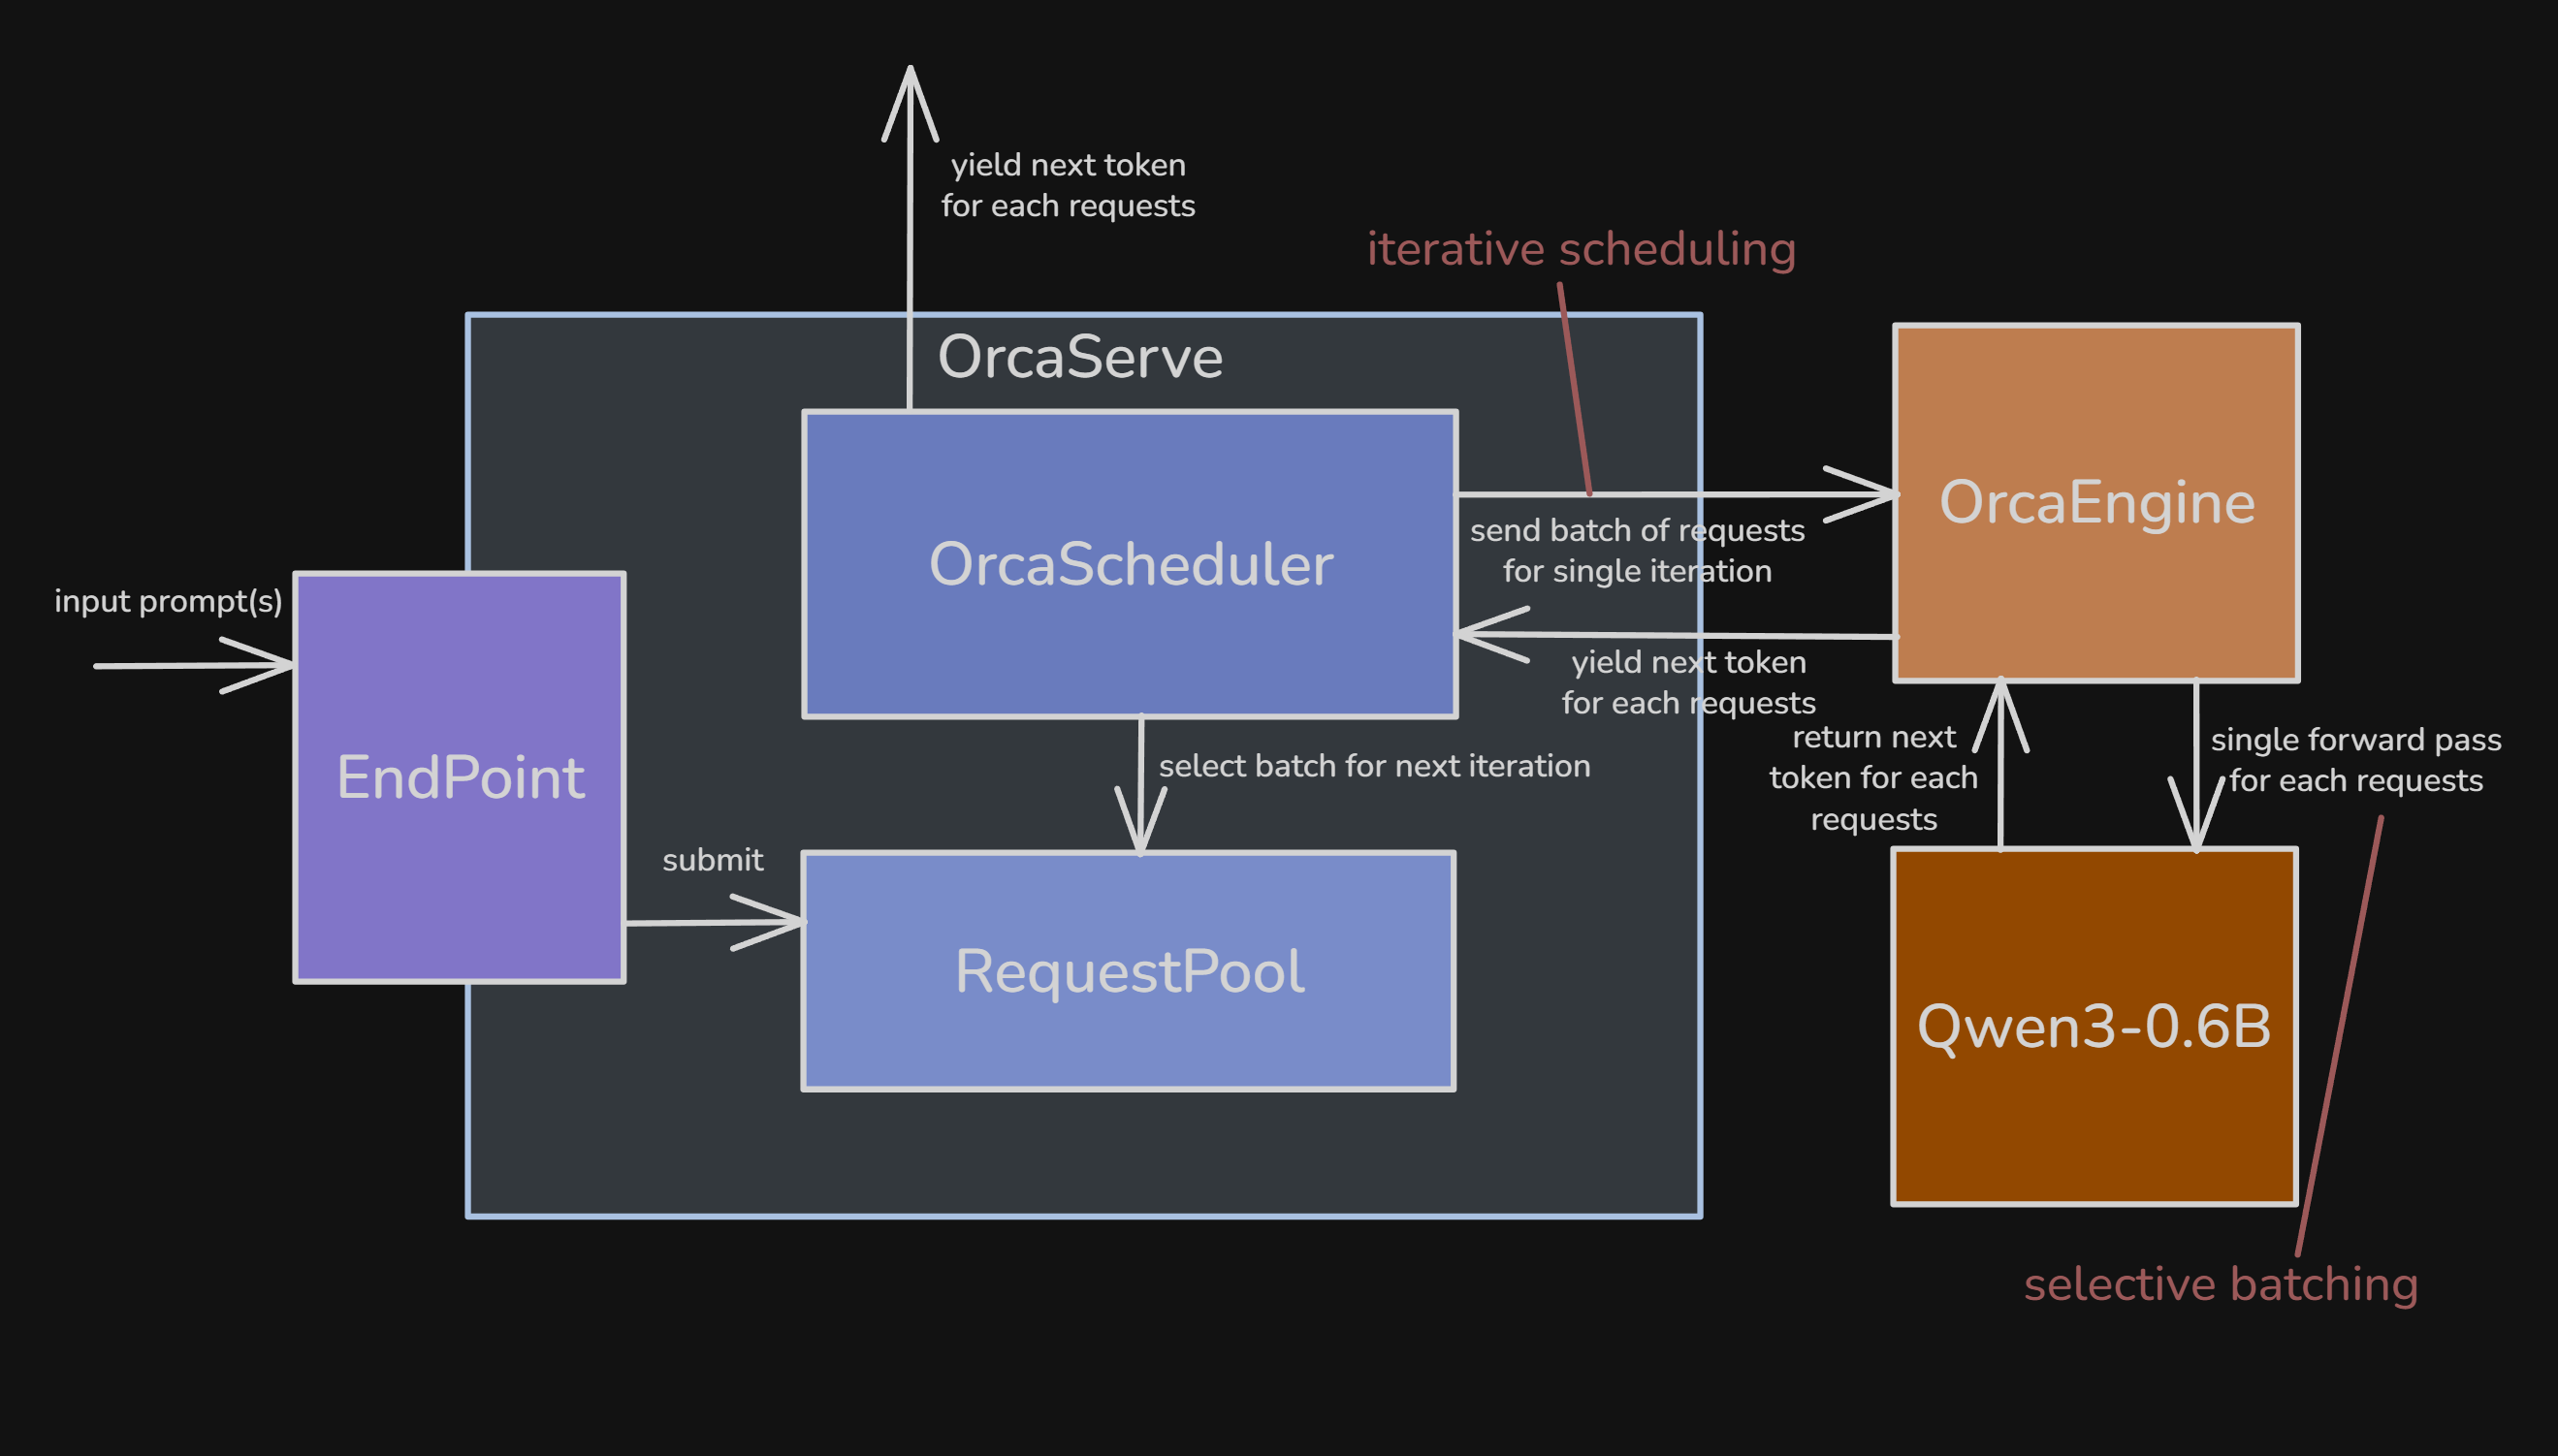This screenshot has height=1456, width=2558.
Task: Click the OrcaServe container label
Action: tap(1080, 357)
